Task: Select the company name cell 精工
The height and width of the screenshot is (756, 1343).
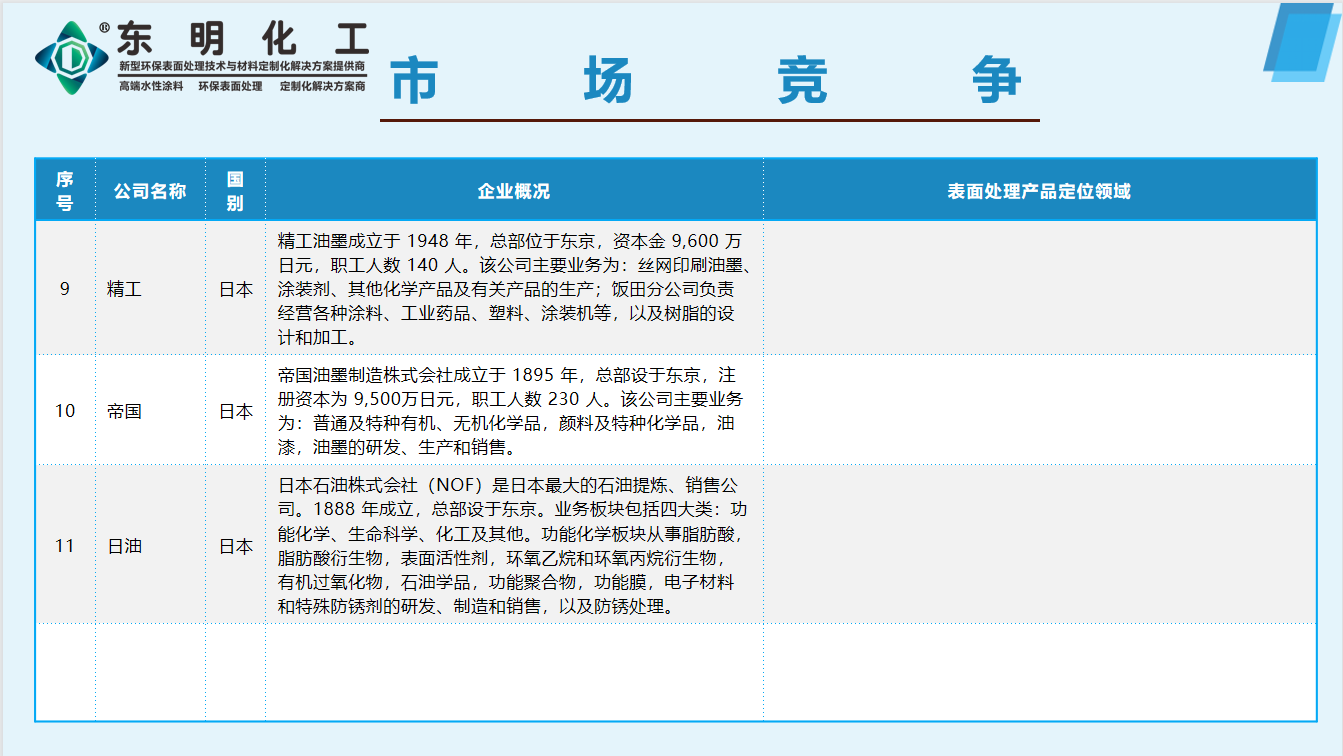Action: click(150, 288)
